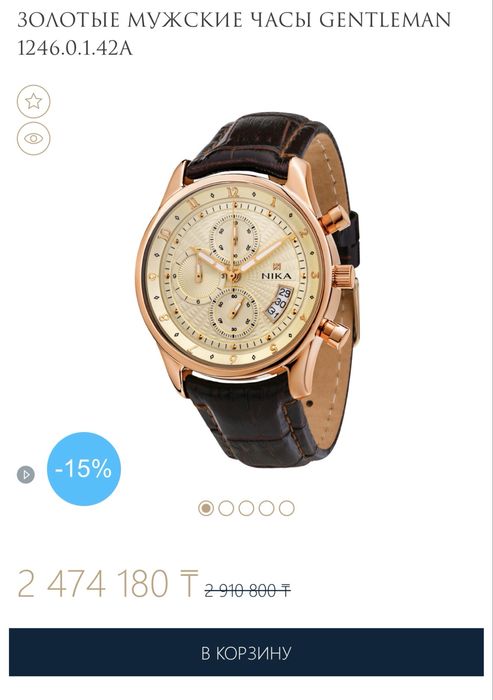Play the product video with gray play icon
The width and height of the screenshot is (493, 700).
click(26, 474)
